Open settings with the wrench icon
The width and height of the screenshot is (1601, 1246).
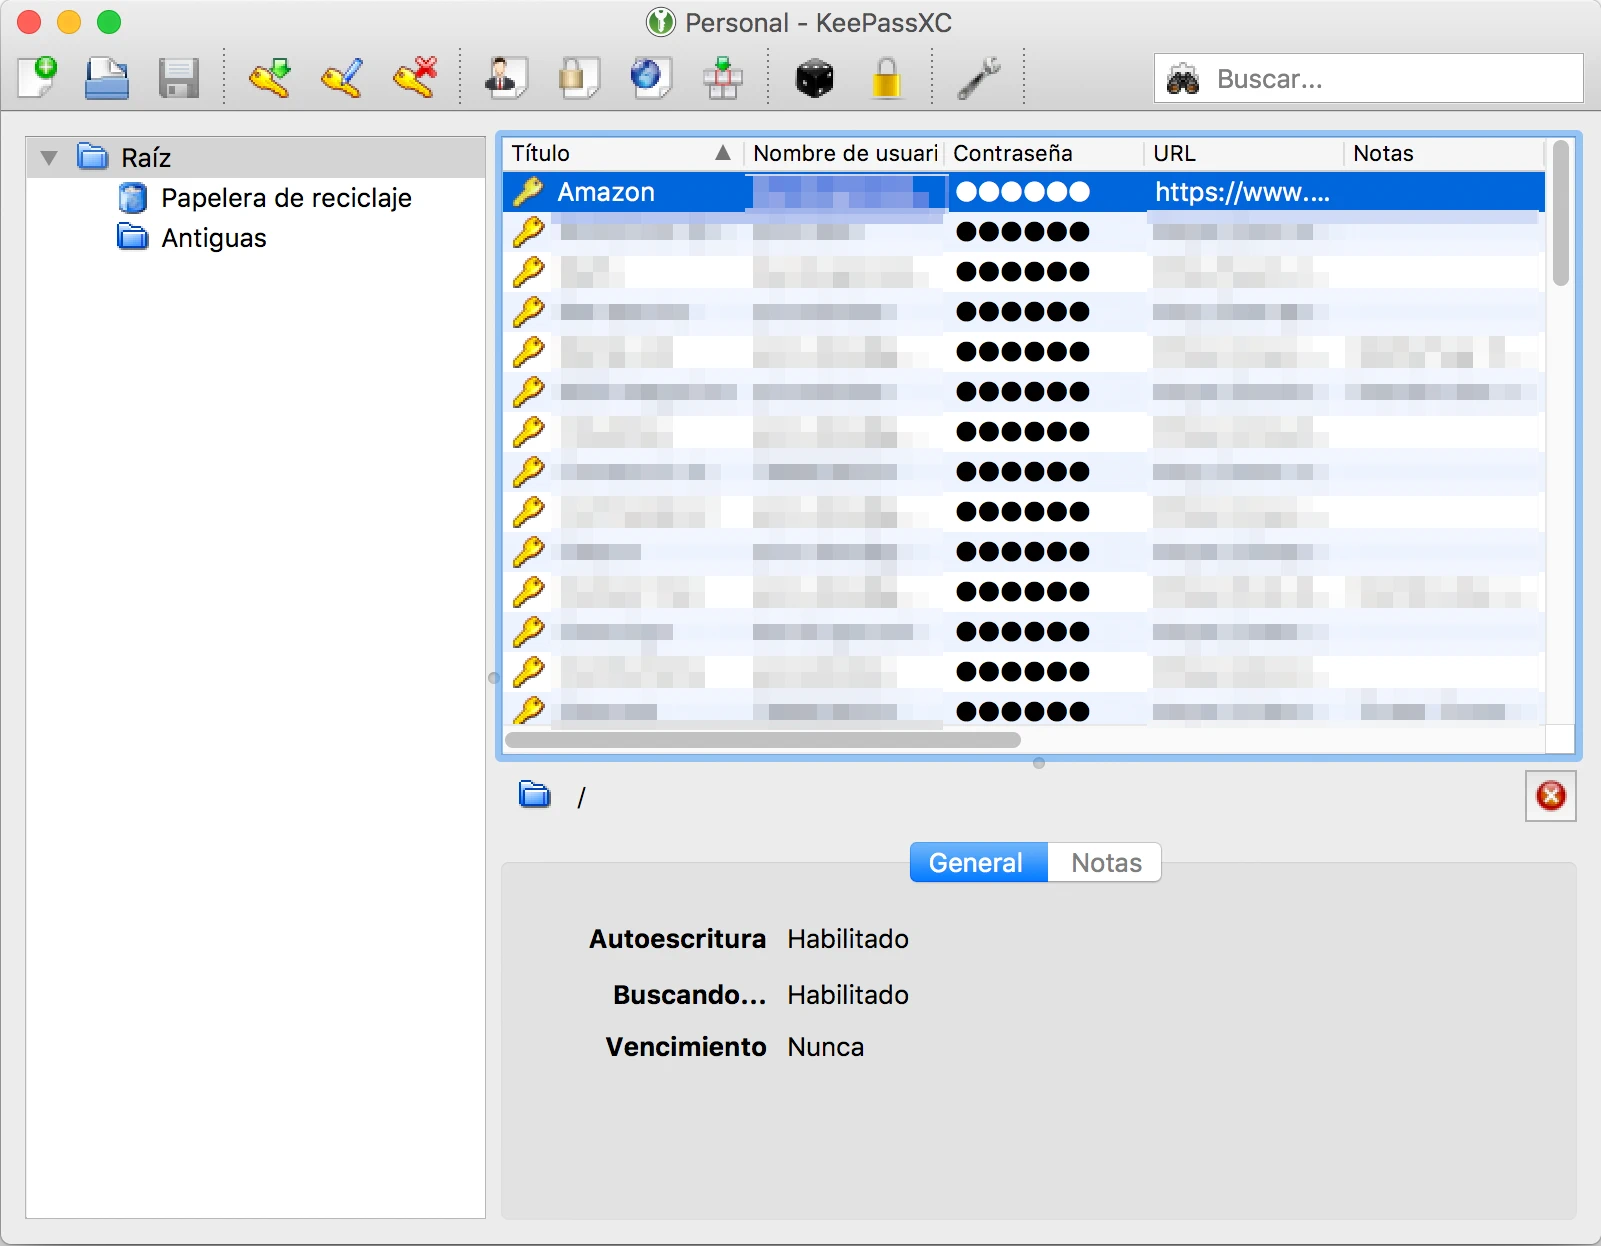coord(978,78)
